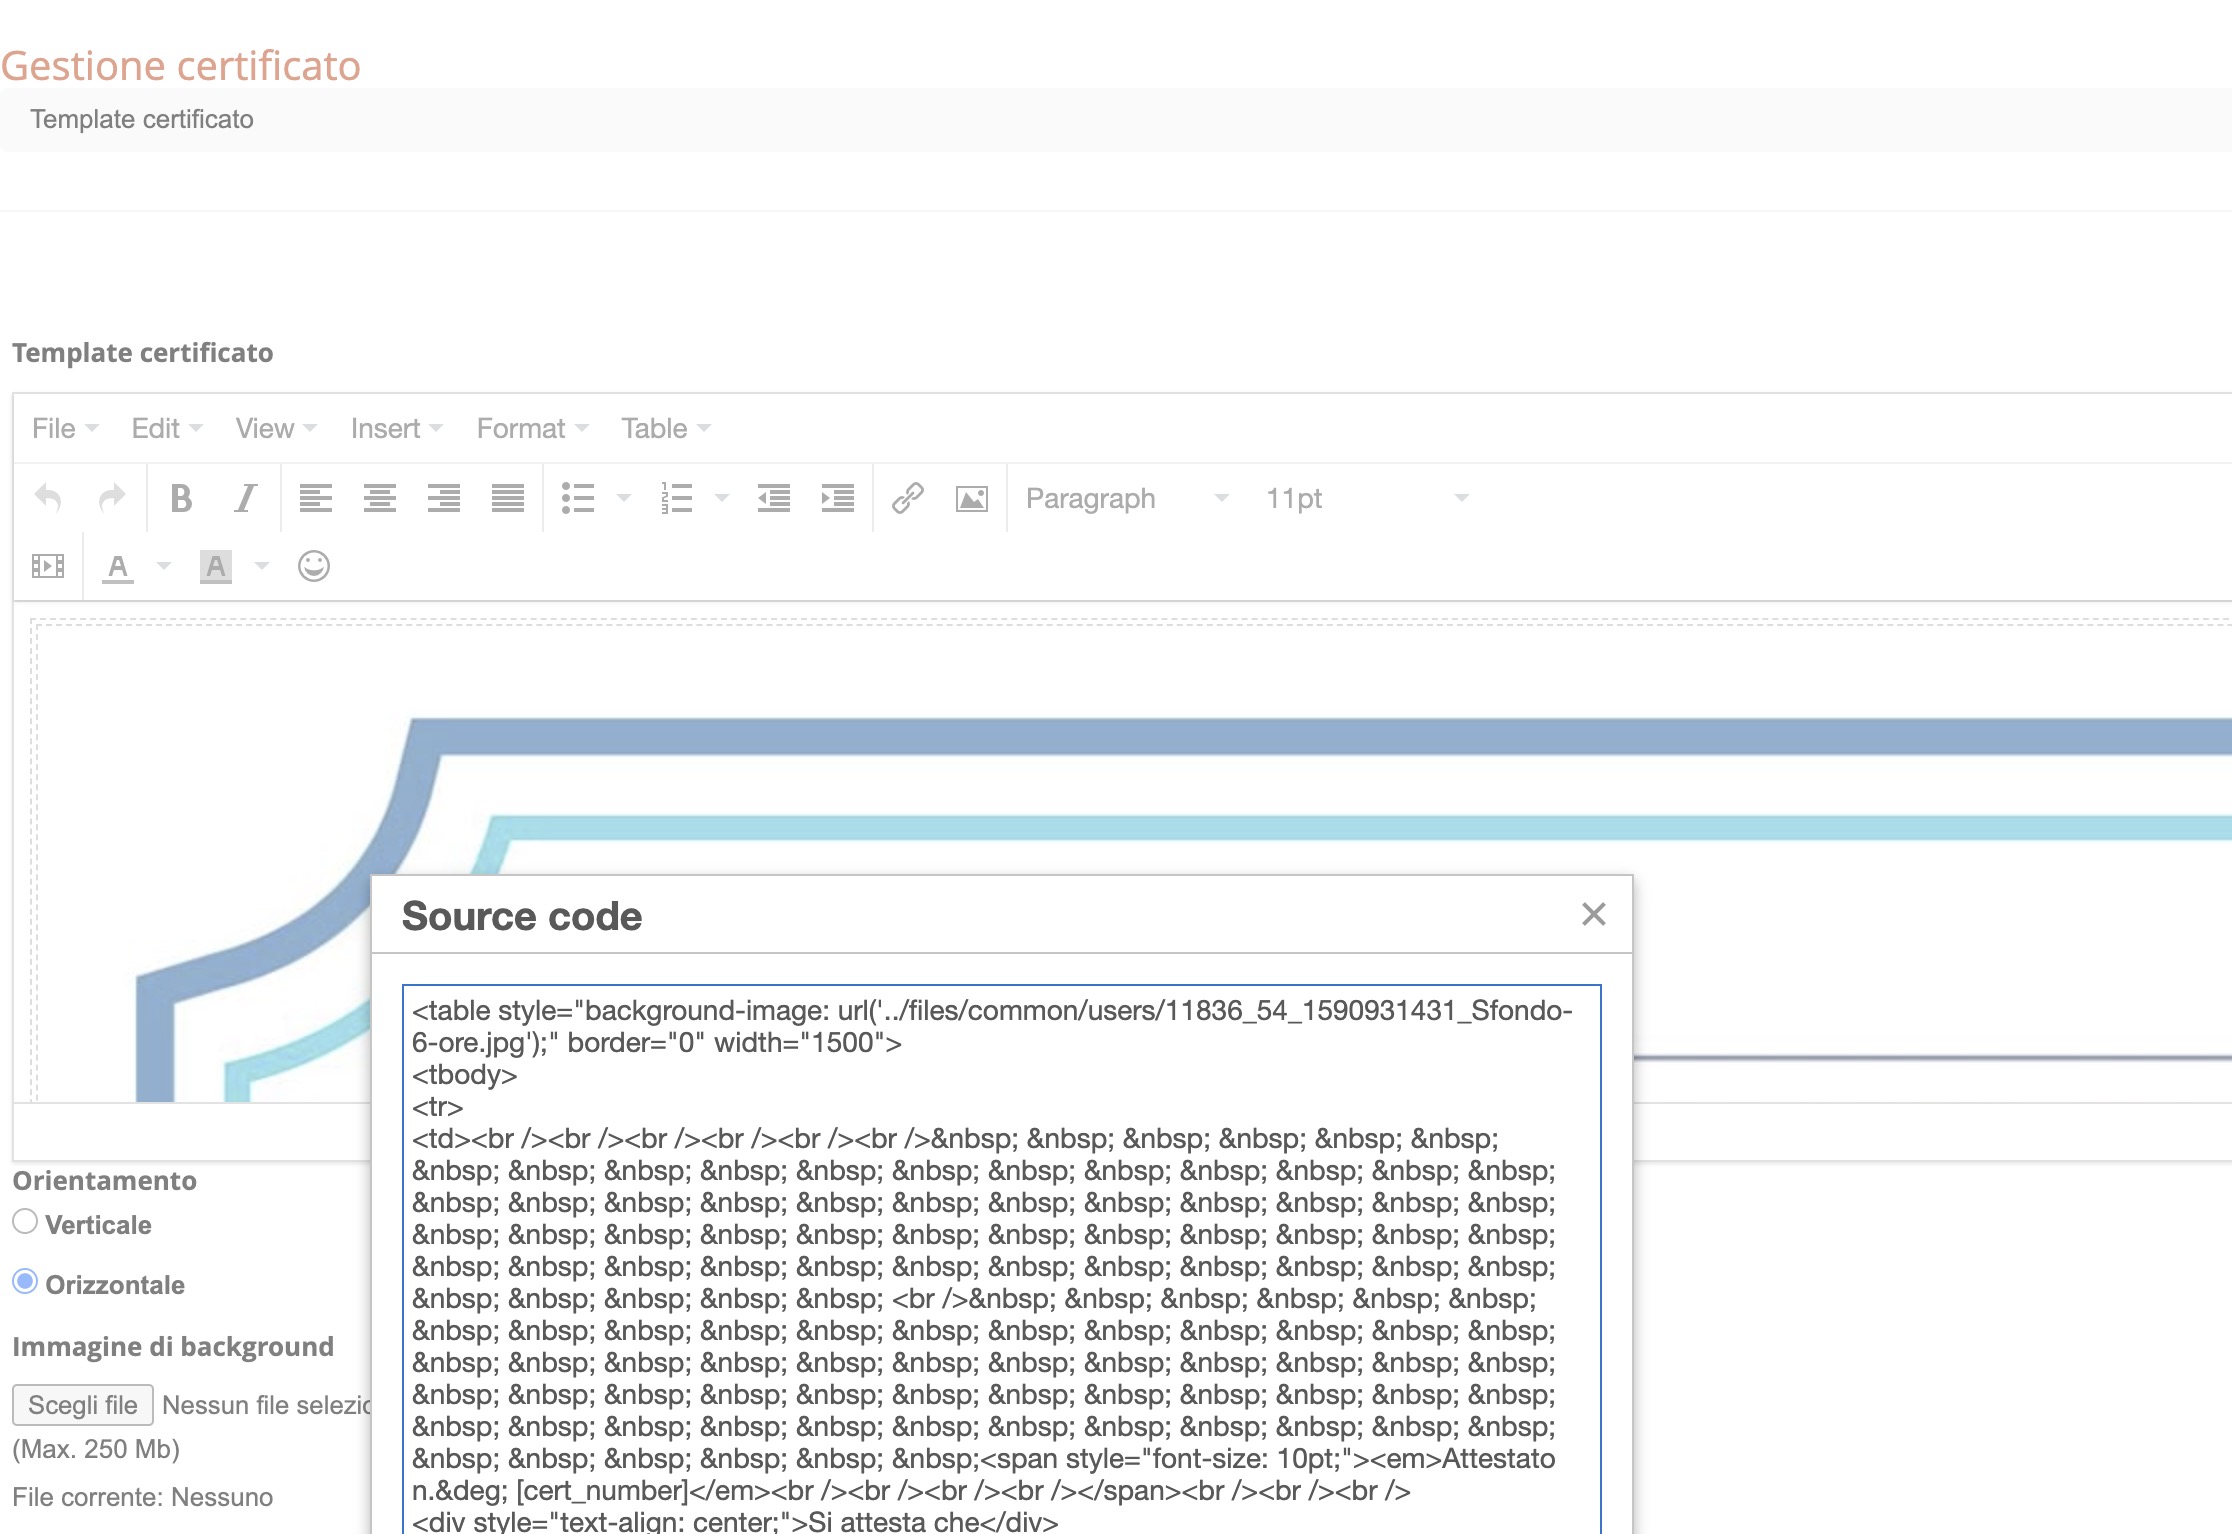Expand the bullet list style arrow
The width and height of the screenshot is (2232, 1534).
pos(624,498)
